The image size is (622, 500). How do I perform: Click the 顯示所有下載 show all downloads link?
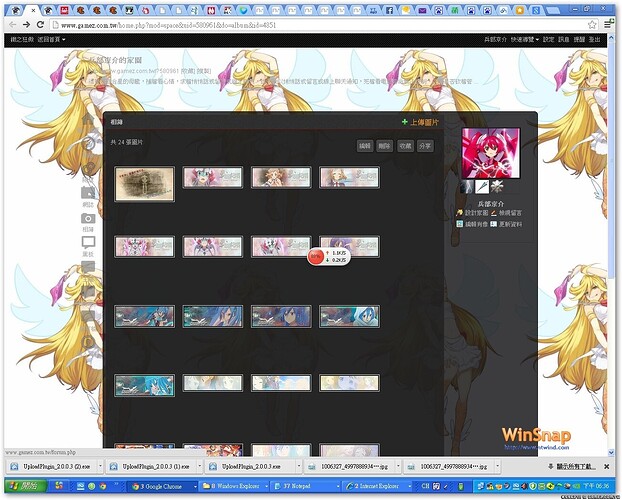click(x=572, y=466)
